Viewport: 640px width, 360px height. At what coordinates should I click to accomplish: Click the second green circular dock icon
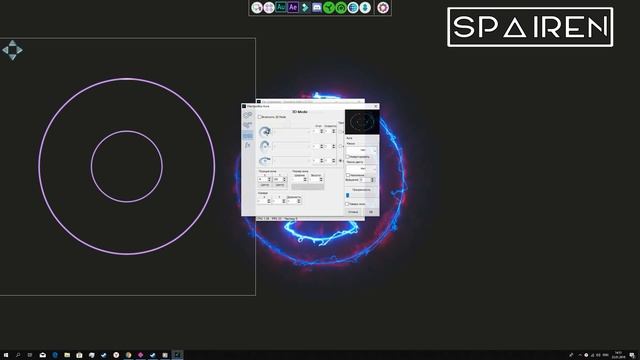tap(341, 7)
